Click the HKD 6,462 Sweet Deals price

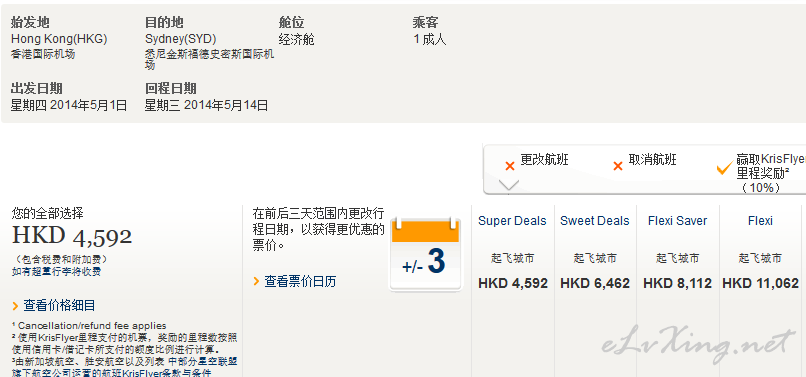(595, 283)
